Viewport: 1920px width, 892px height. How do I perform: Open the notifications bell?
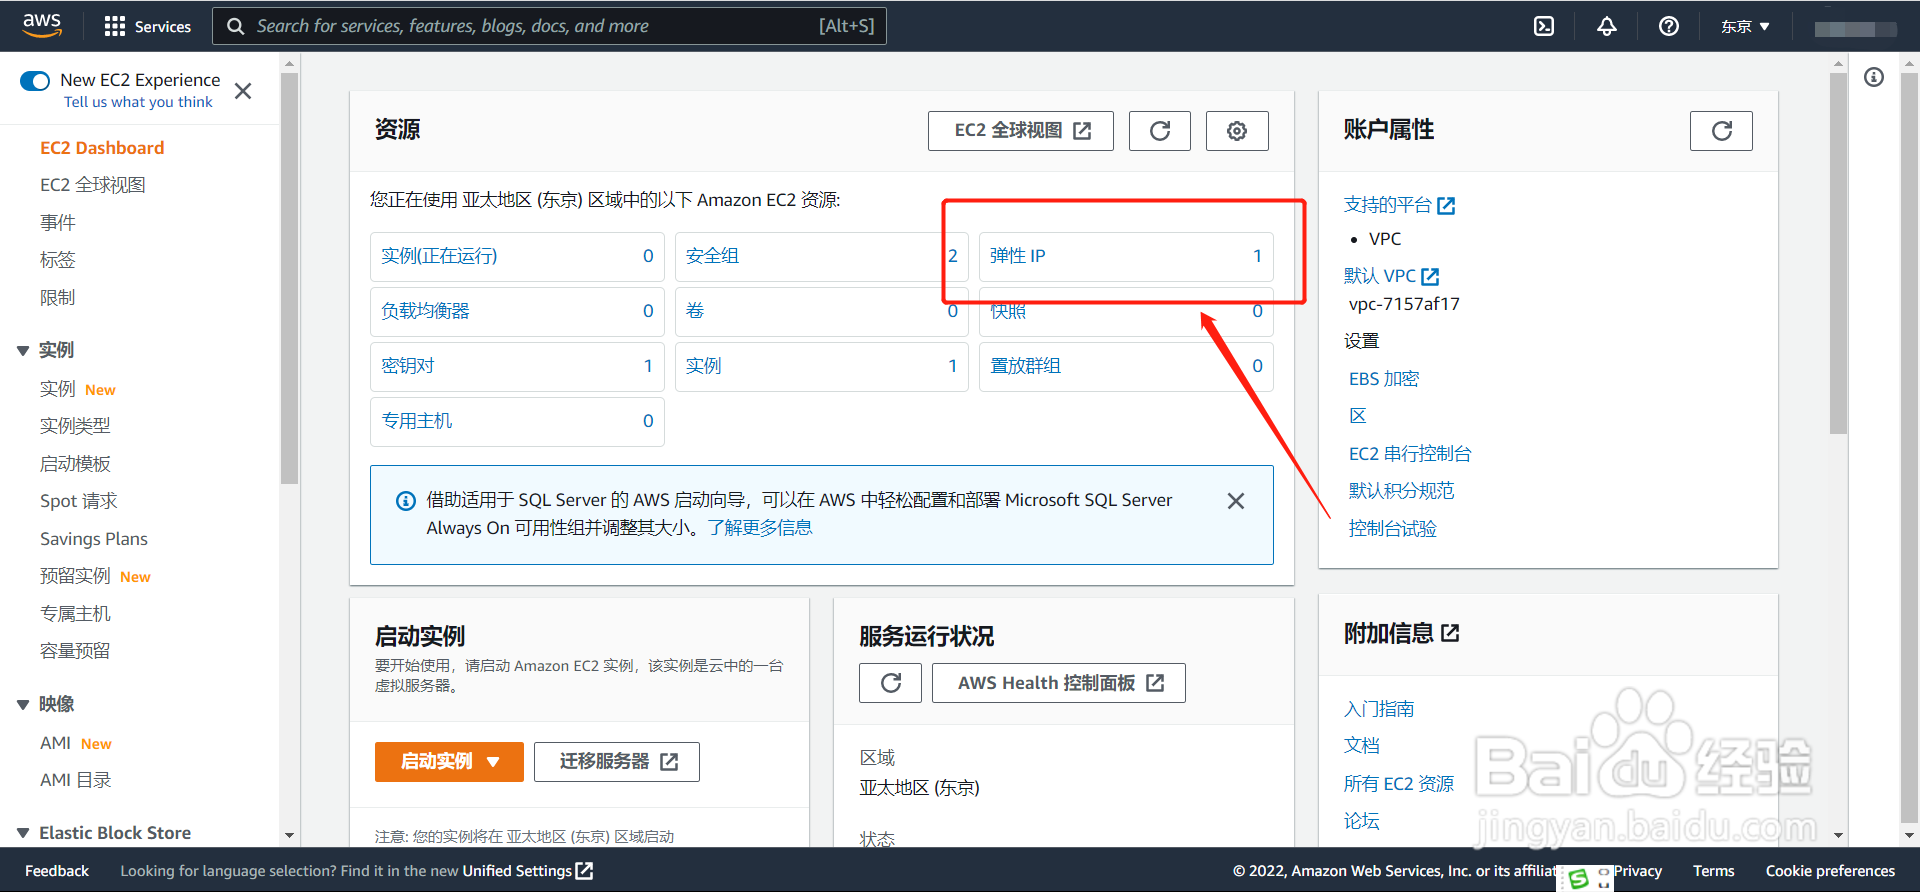tap(1606, 26)
